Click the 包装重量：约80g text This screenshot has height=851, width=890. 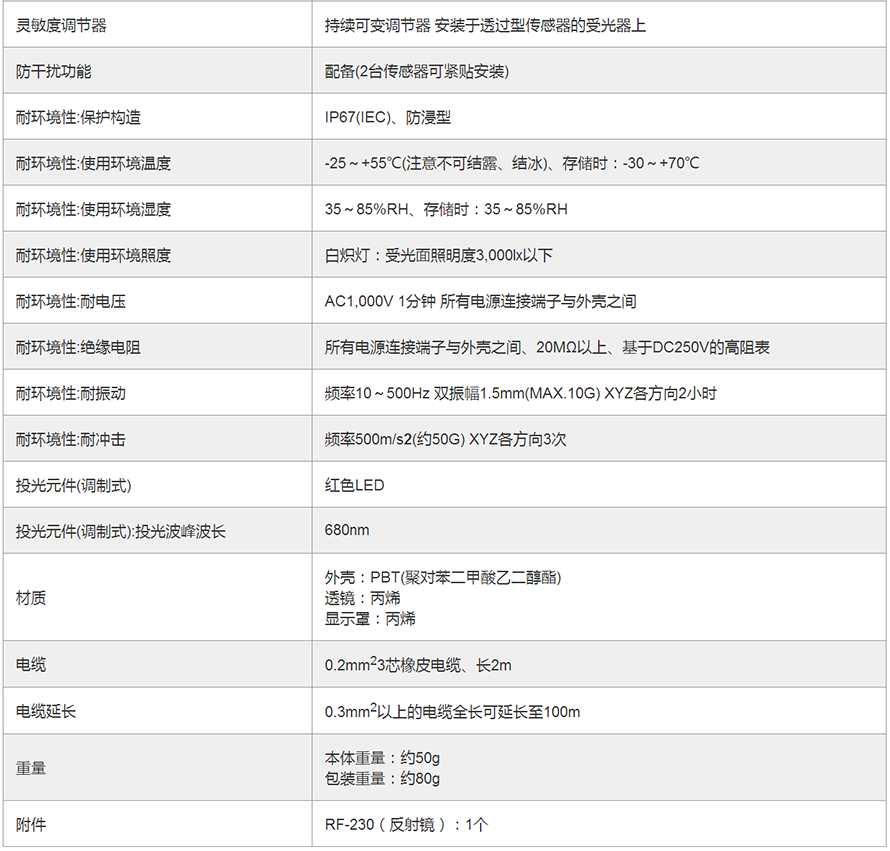382,778
